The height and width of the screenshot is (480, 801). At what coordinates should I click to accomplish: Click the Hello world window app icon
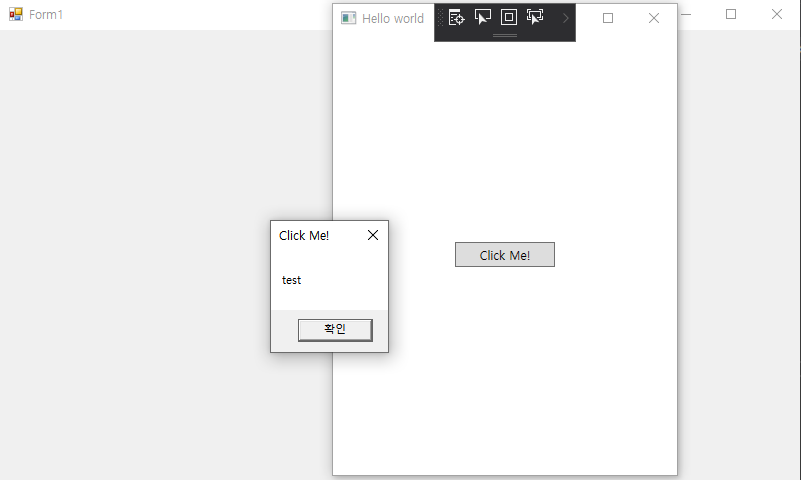[x=348, y=18]
